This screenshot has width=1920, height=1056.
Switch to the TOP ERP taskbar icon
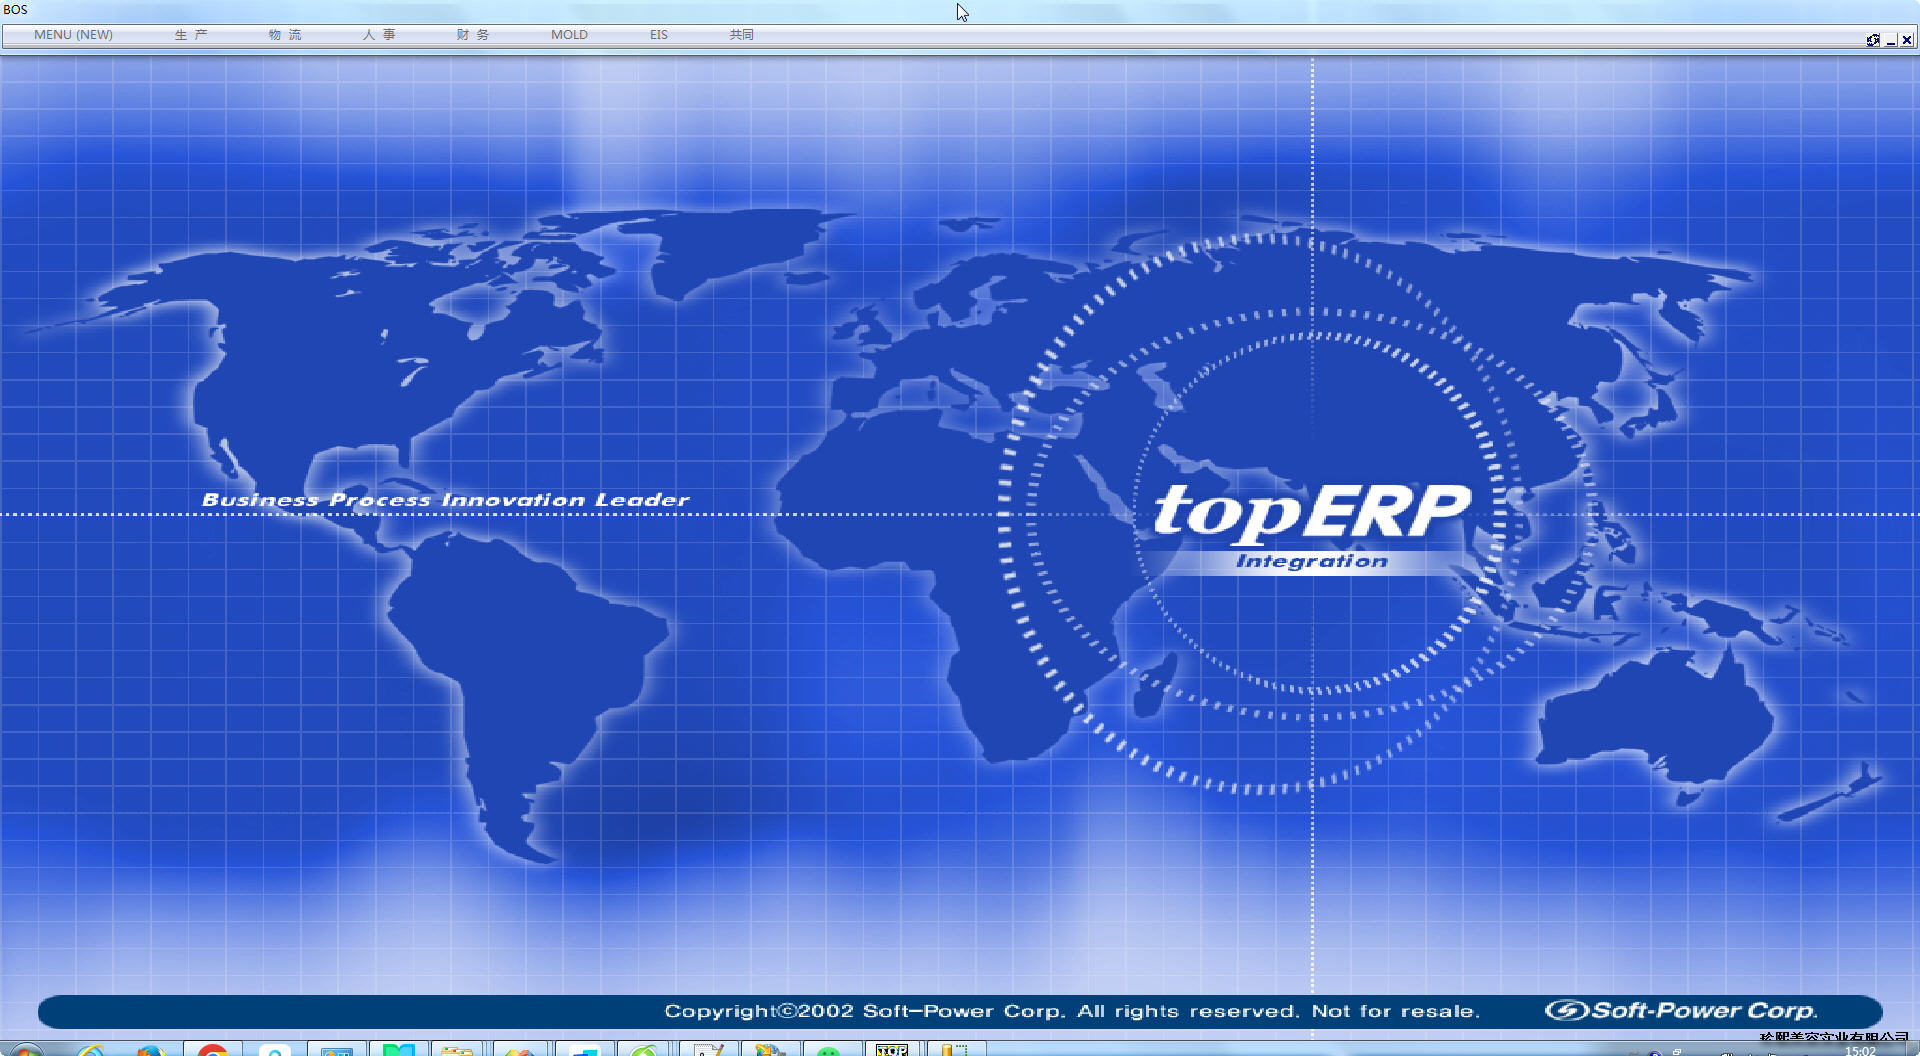[x=892, y=1050]
